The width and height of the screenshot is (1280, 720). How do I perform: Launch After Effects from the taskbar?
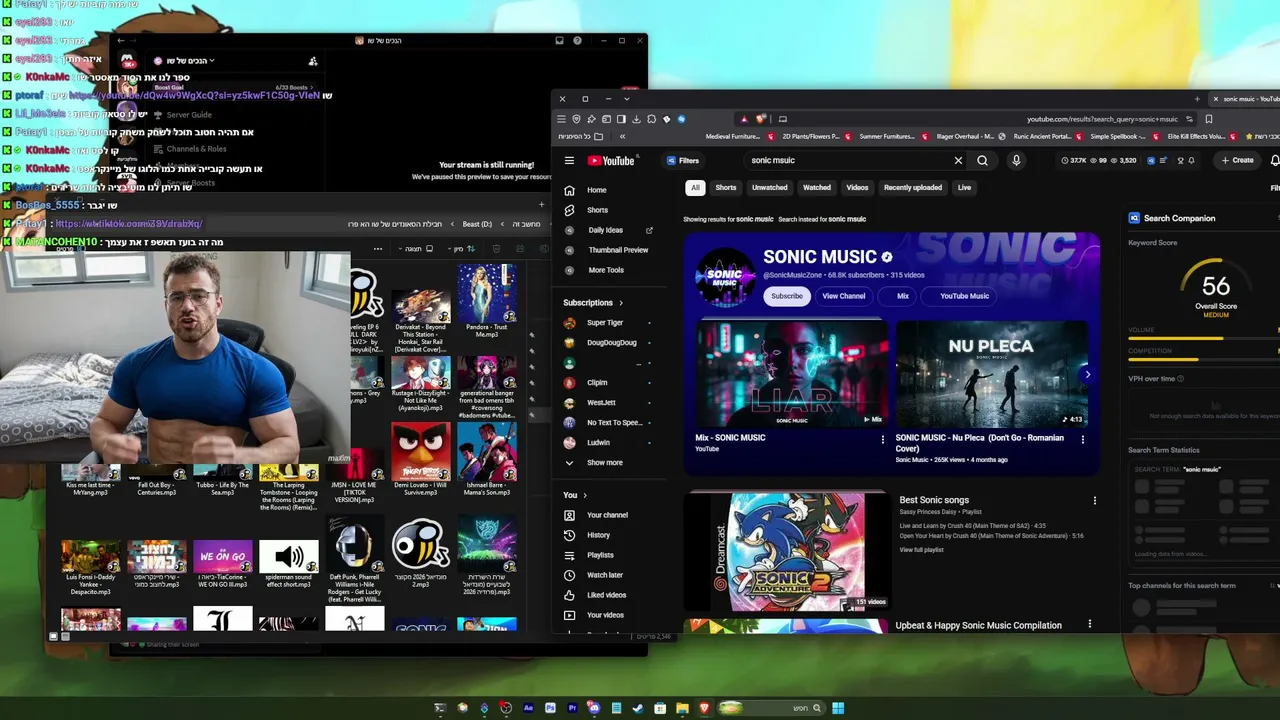click(528, 708)
